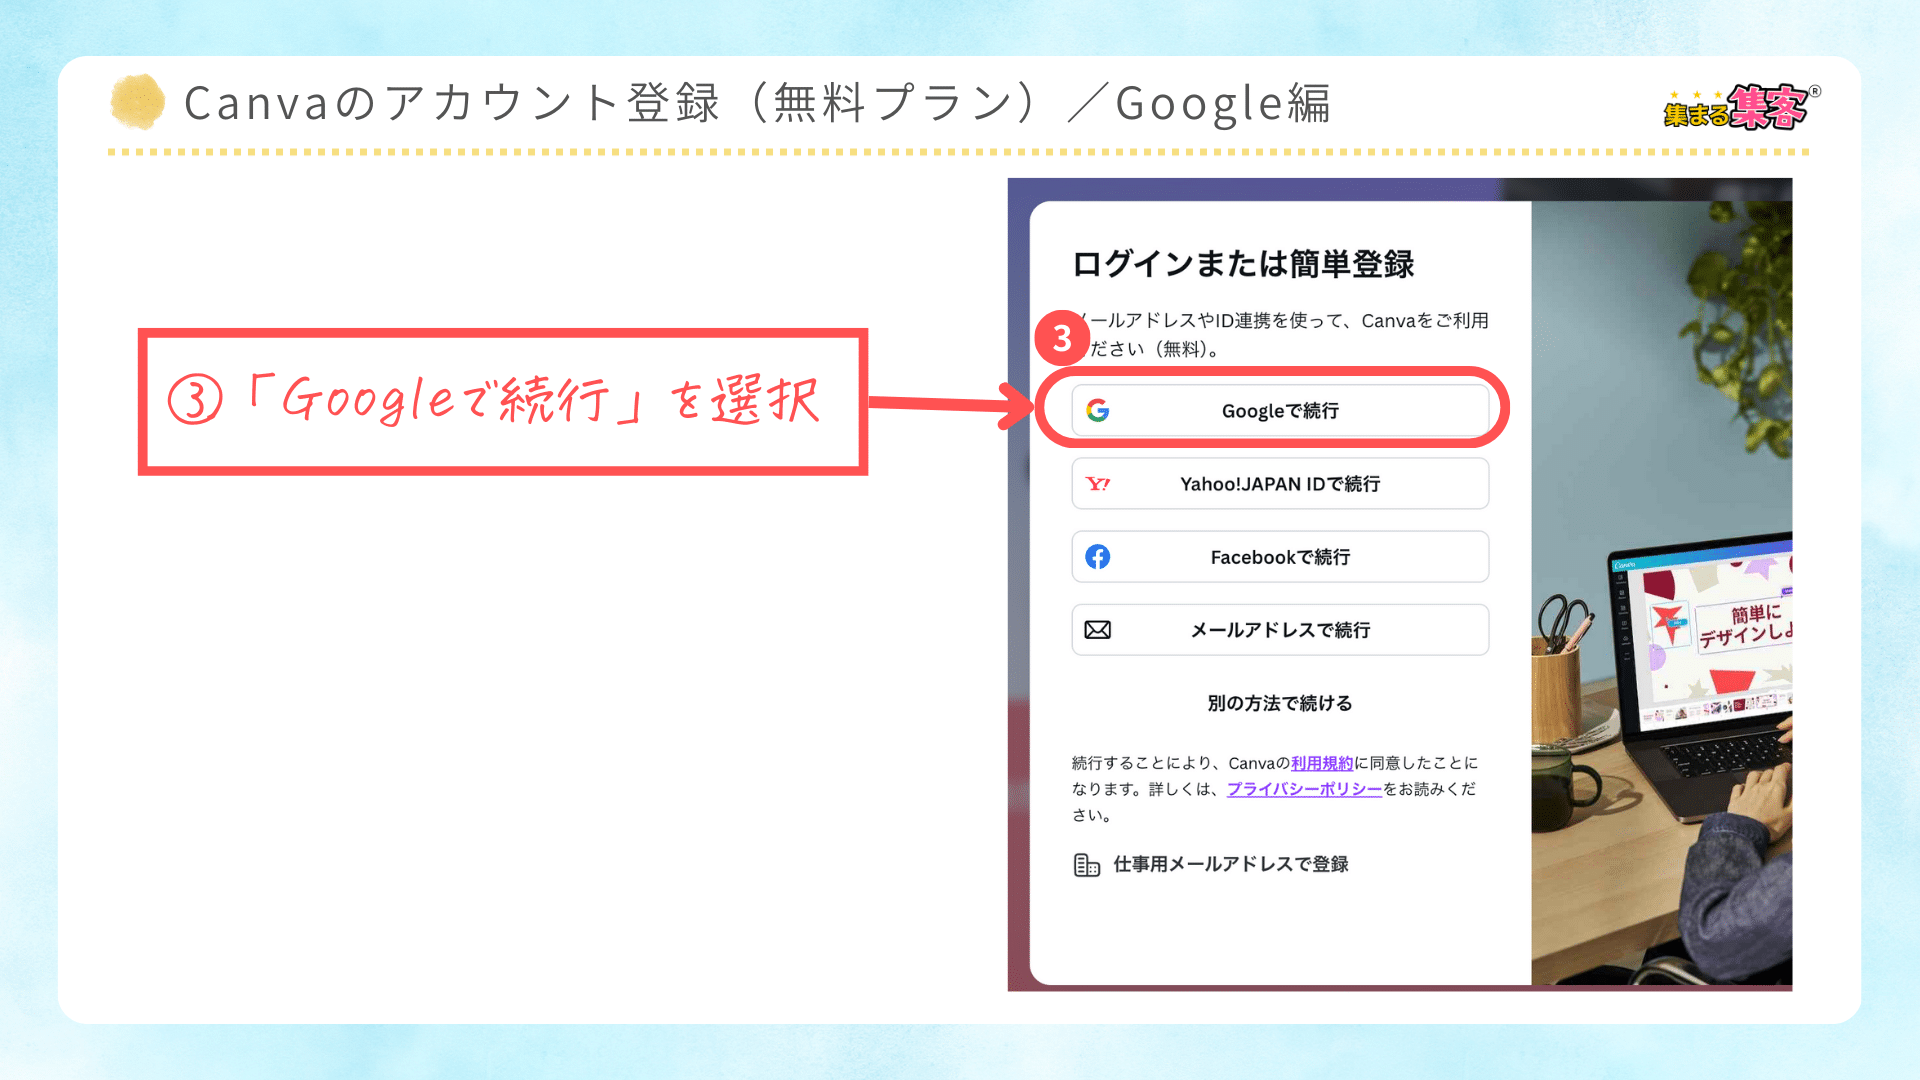The width and height of the screenshot is (1920, 1080).
Task: Click the Google logo icon
Action: (1098, 410)
